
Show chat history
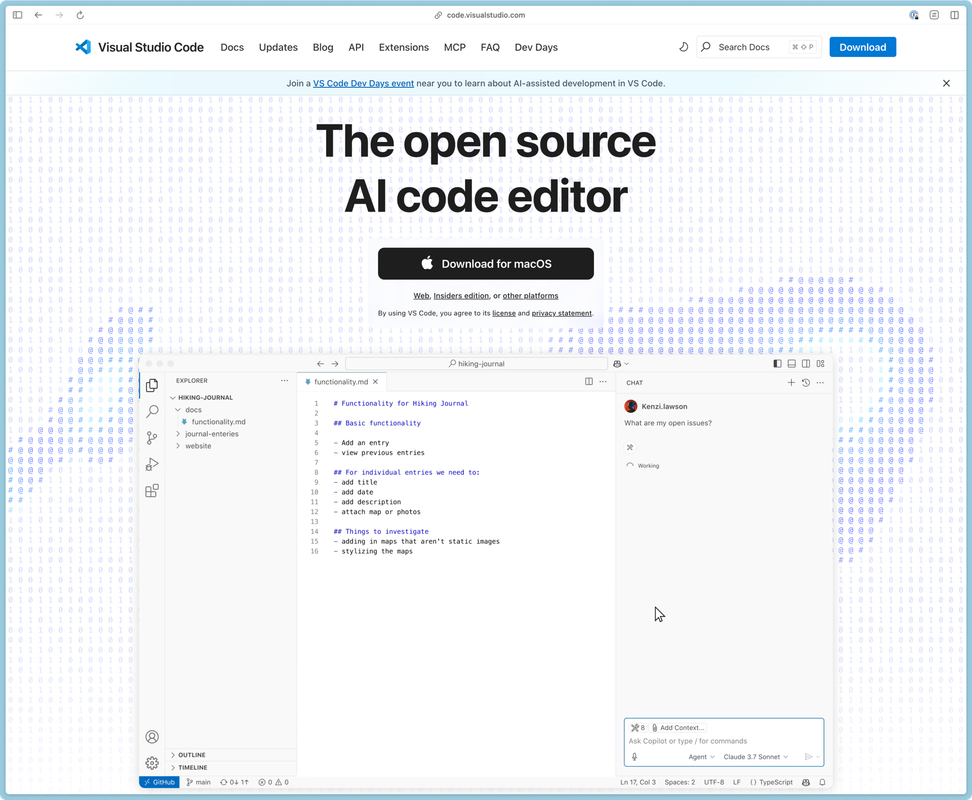click(806, 382)
